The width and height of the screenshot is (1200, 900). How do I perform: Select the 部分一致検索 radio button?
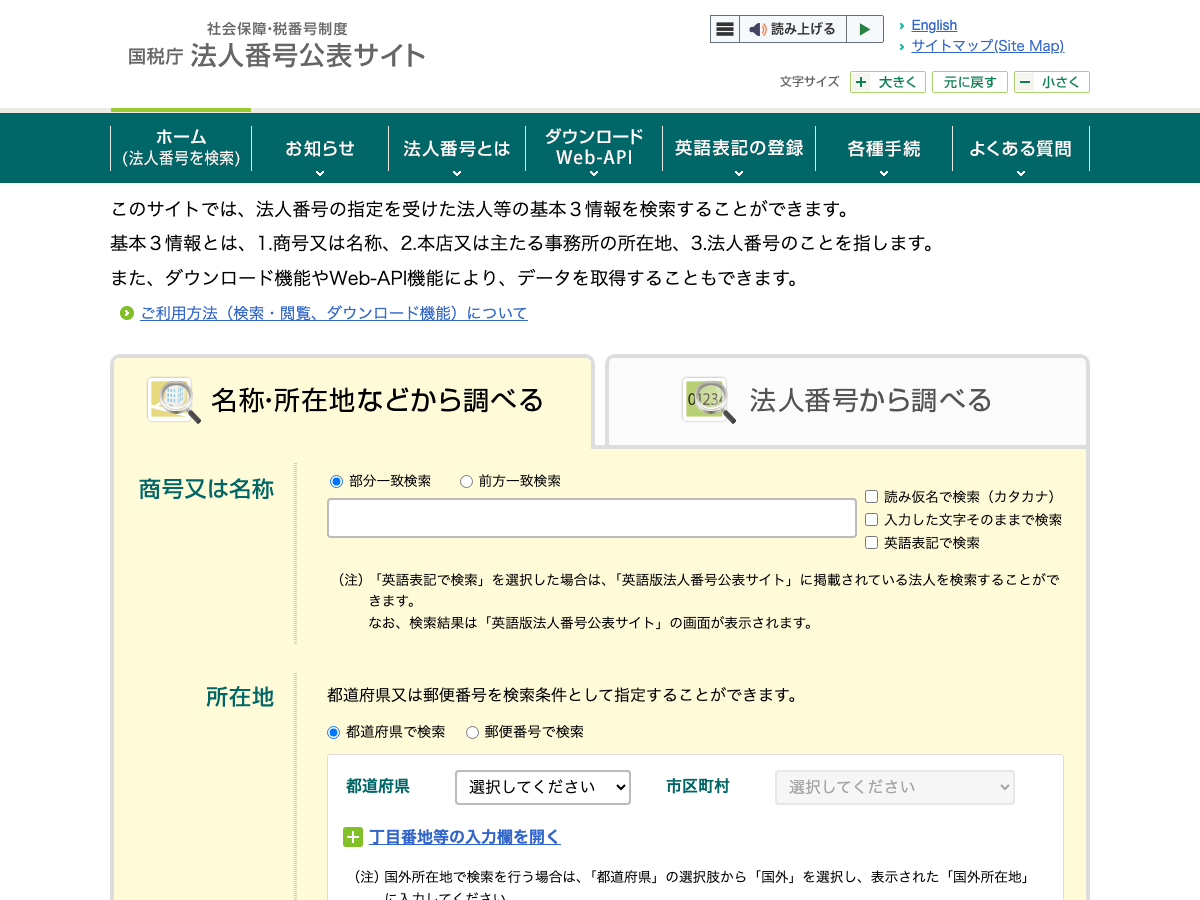click(x=336, y=481)
